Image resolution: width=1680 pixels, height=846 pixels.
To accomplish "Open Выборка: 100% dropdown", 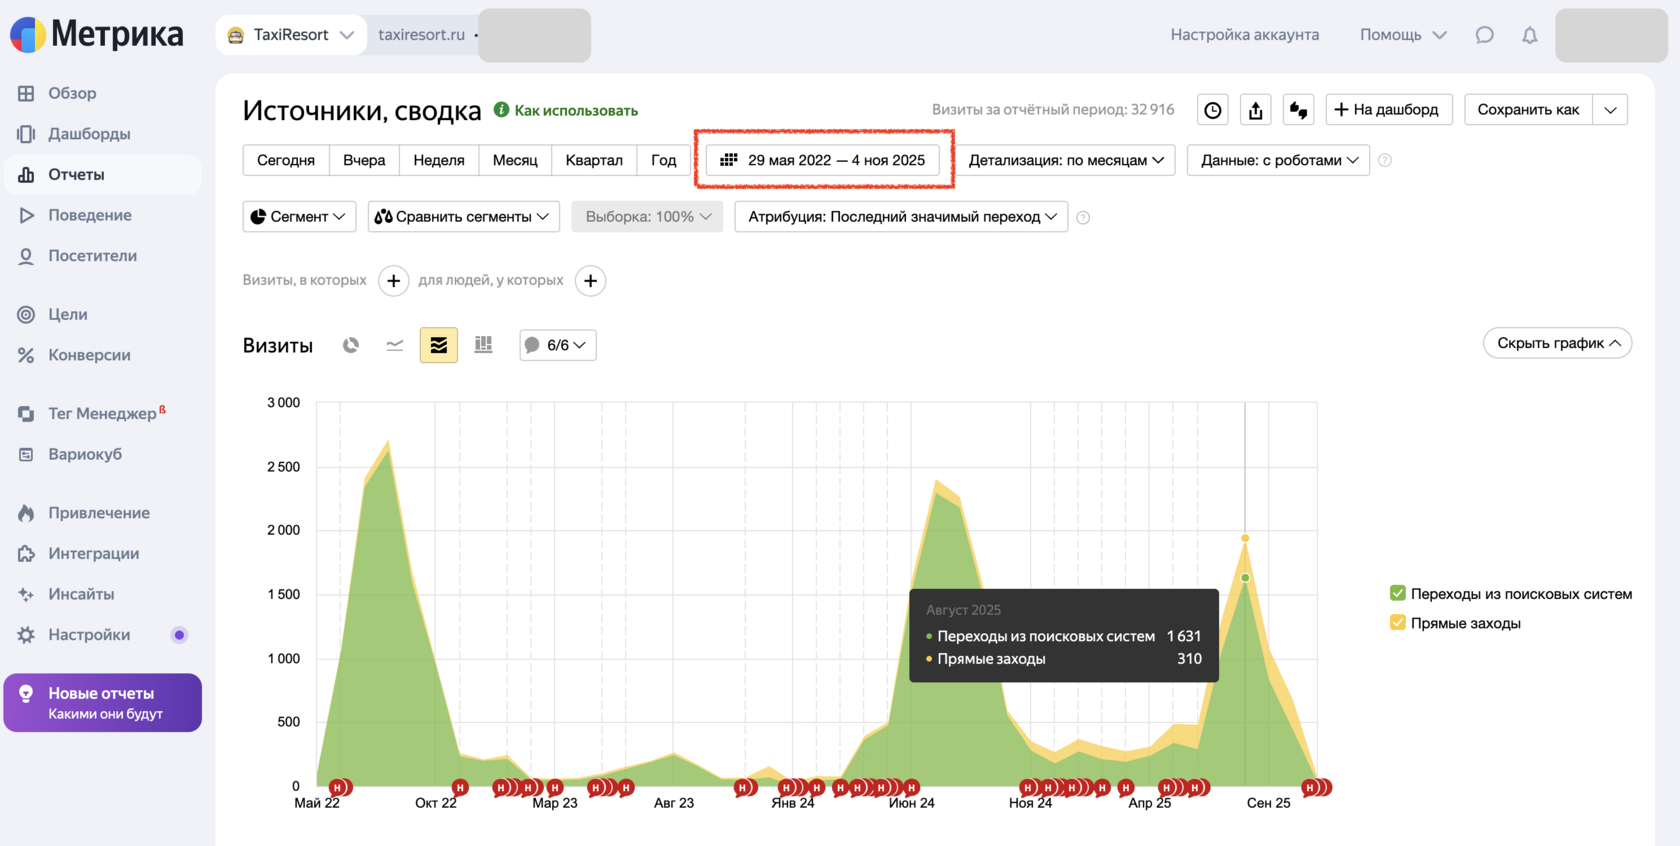I will point(648,217).
